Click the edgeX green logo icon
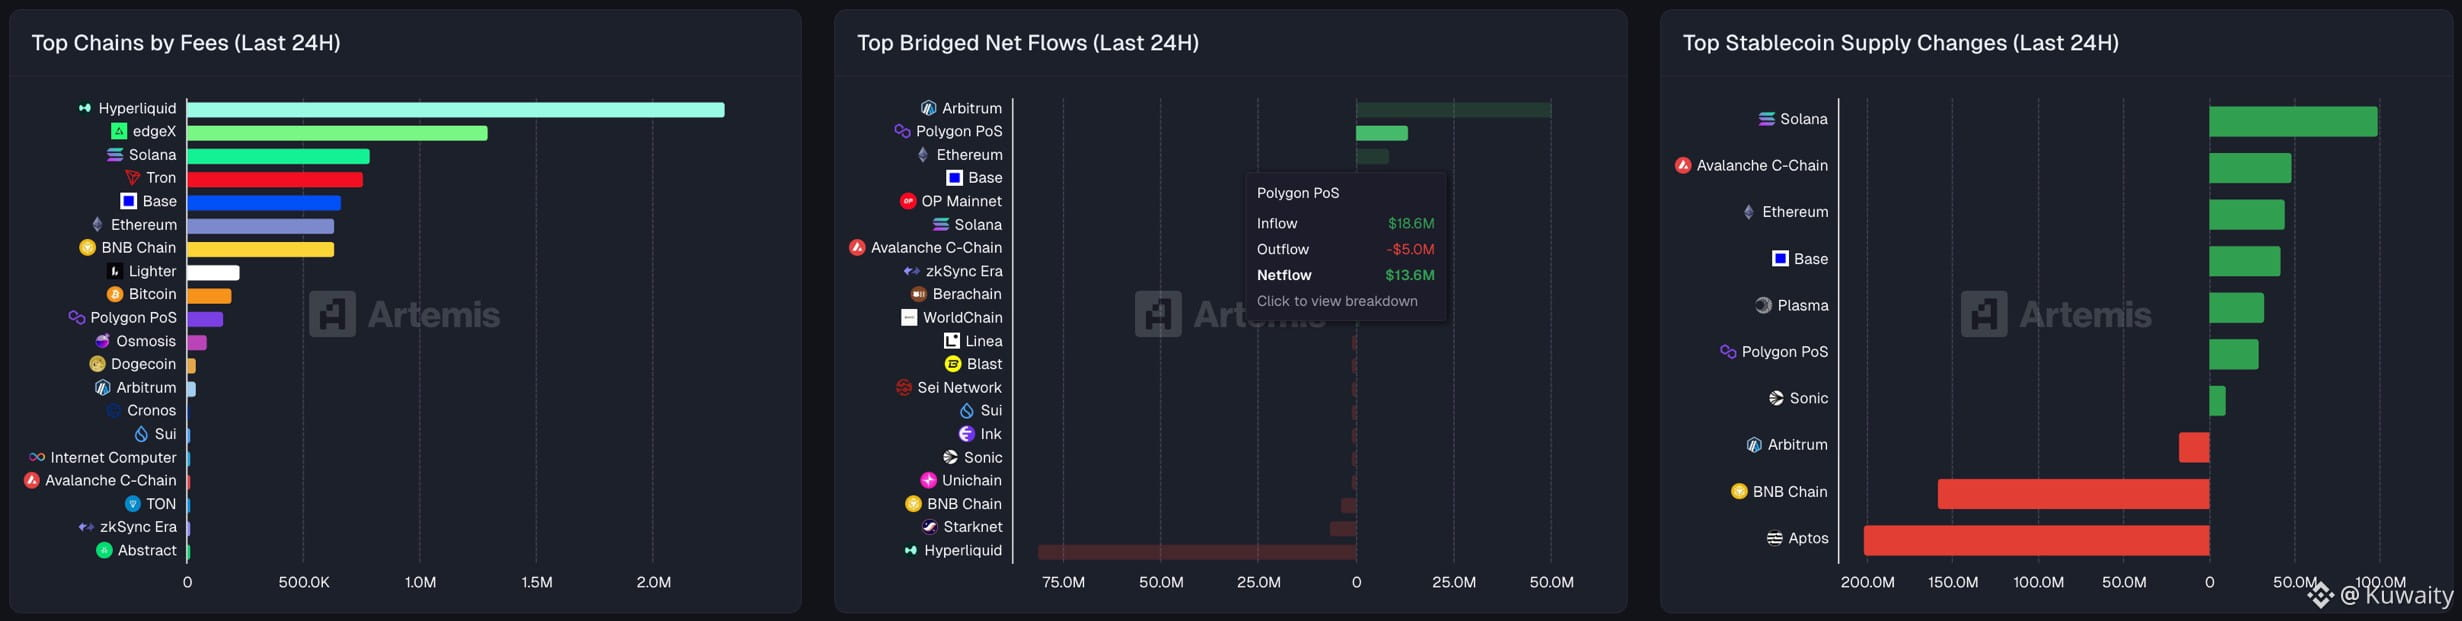Screen dimensions: 2462x621 [x=119, y=131]
